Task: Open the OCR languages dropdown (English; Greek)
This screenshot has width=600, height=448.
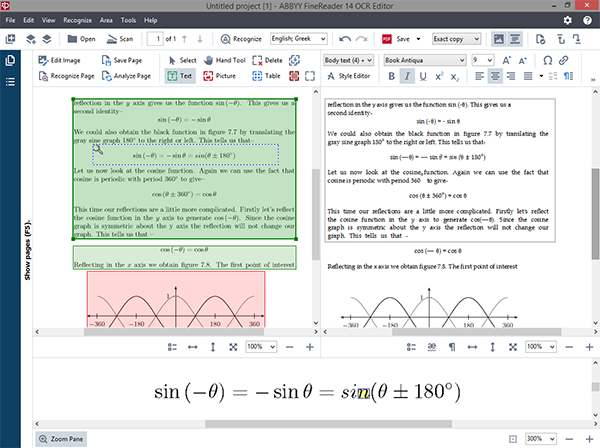Action: (302, 40)
